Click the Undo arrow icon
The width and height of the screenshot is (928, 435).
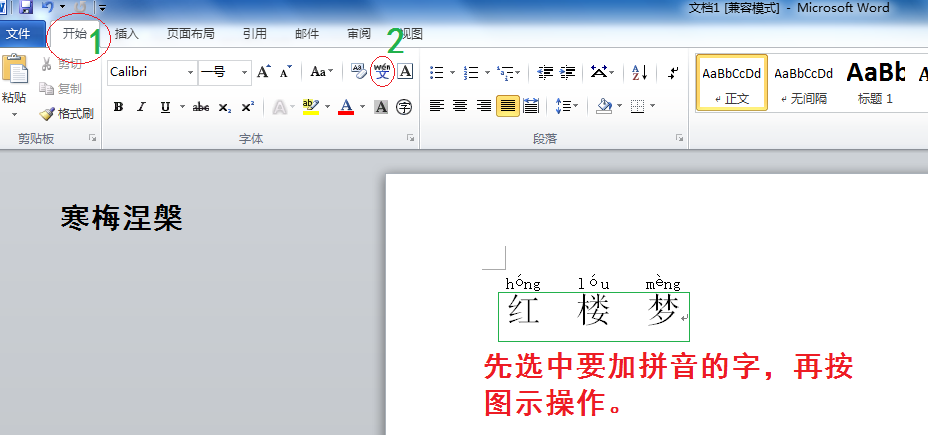point(48,7)
